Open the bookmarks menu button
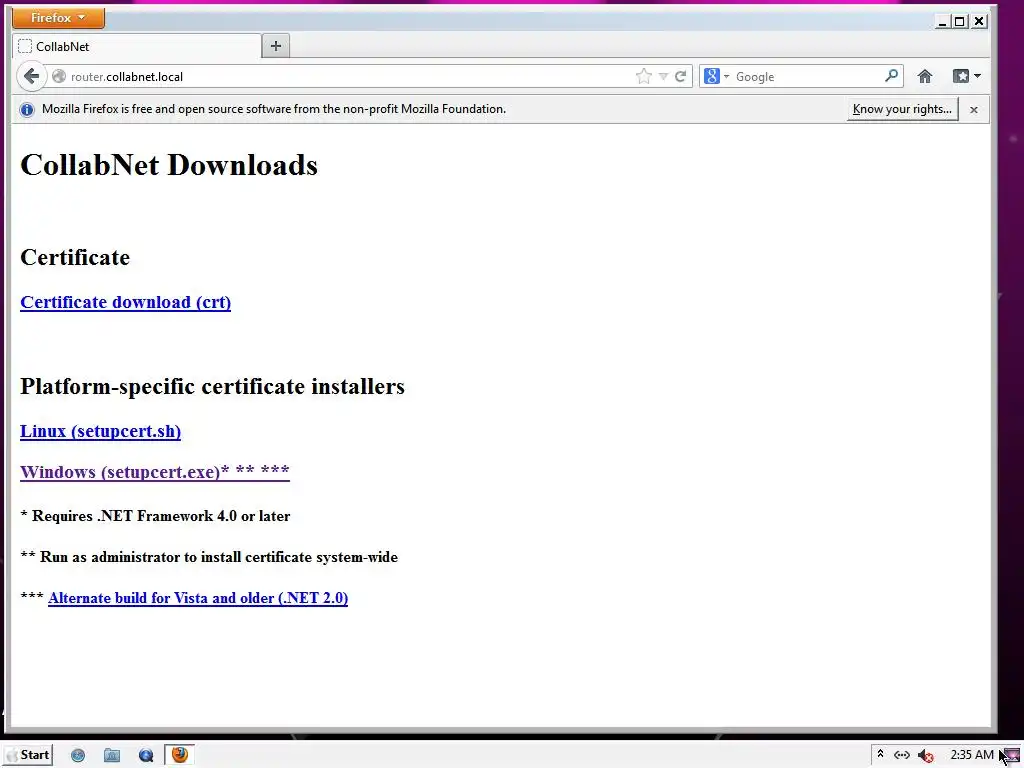 click(961, 76)
